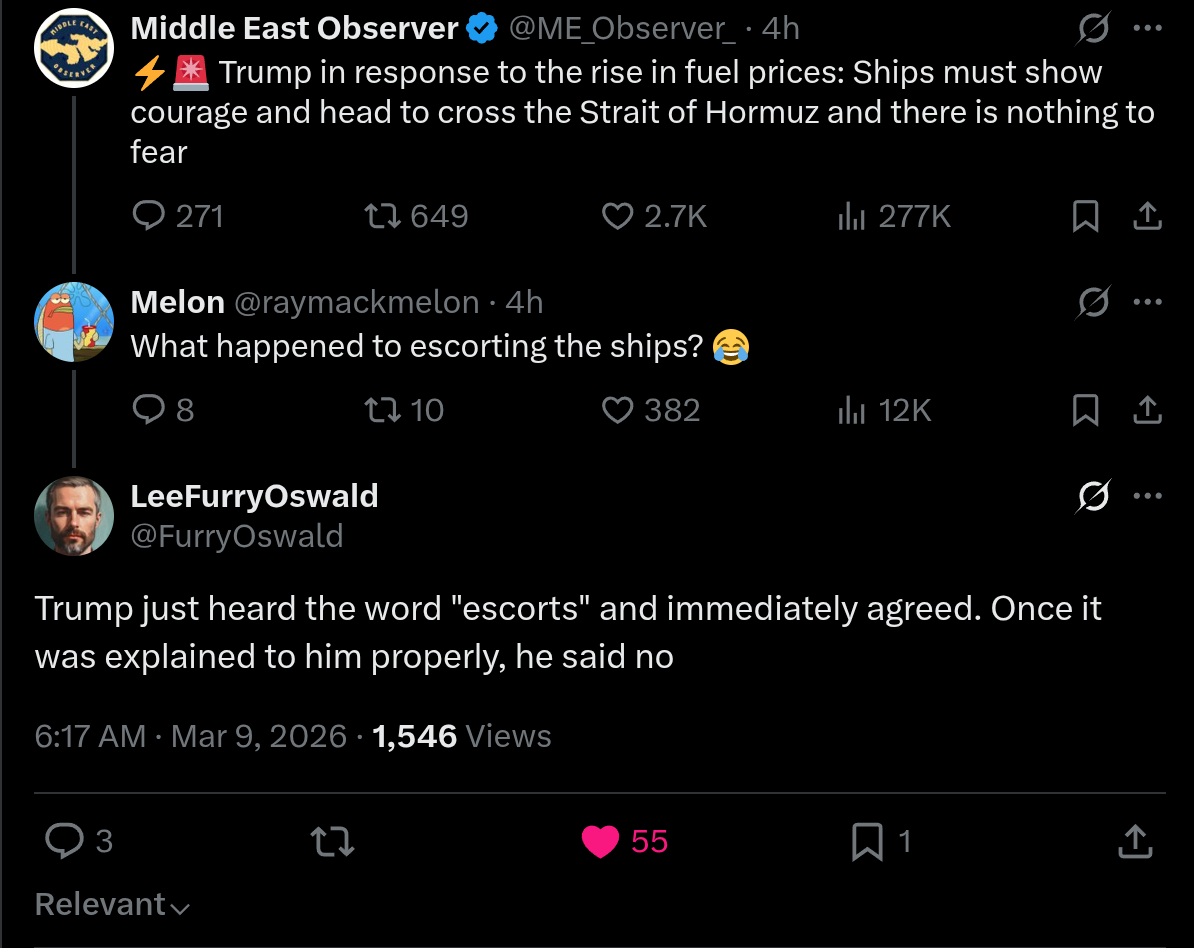
Task: View analytics for Melon's 12K views
Action: click(884, 410)
